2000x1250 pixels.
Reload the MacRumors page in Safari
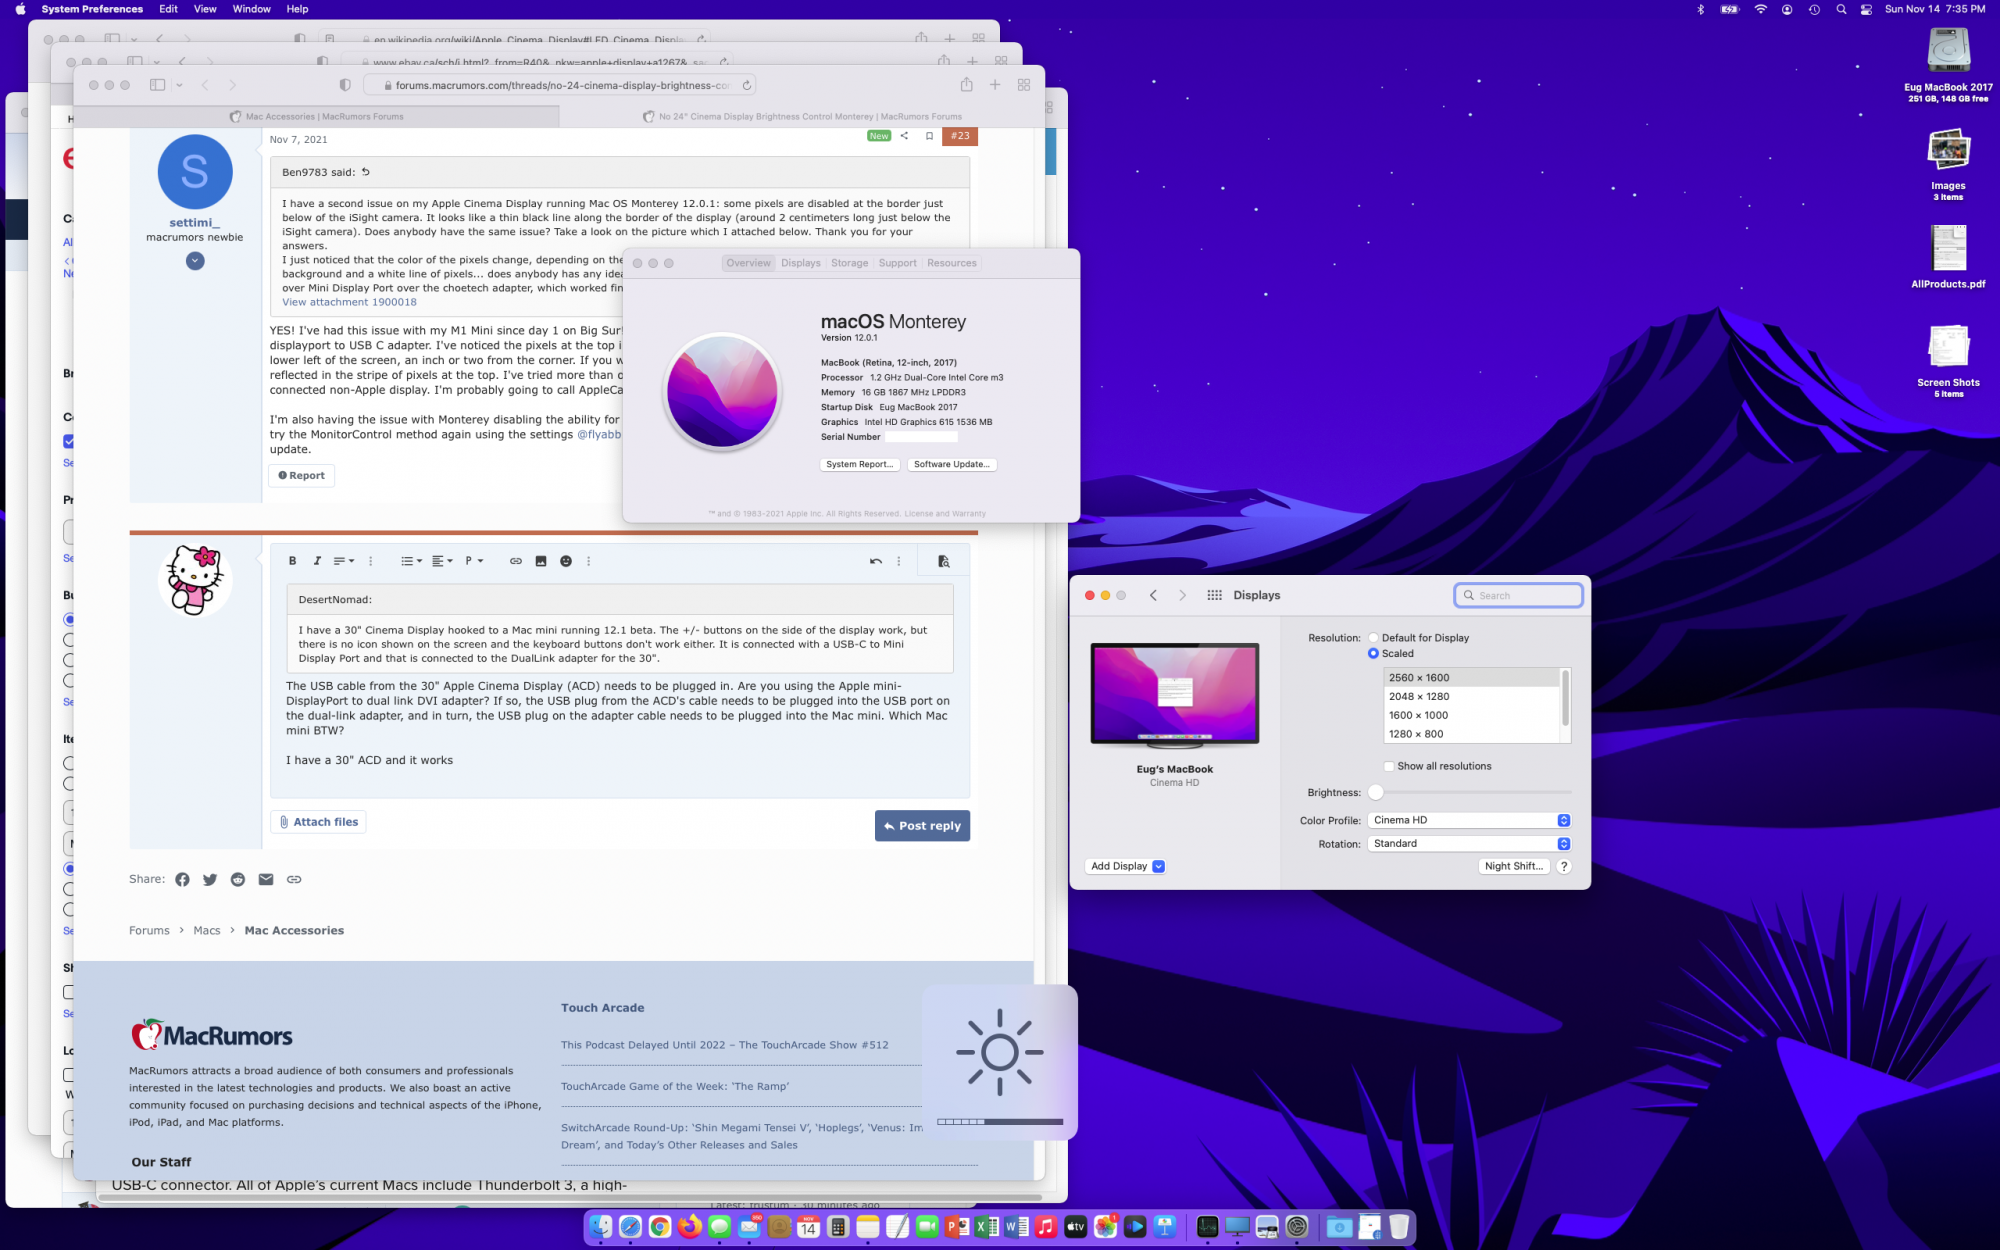click(x=746, y=86)
